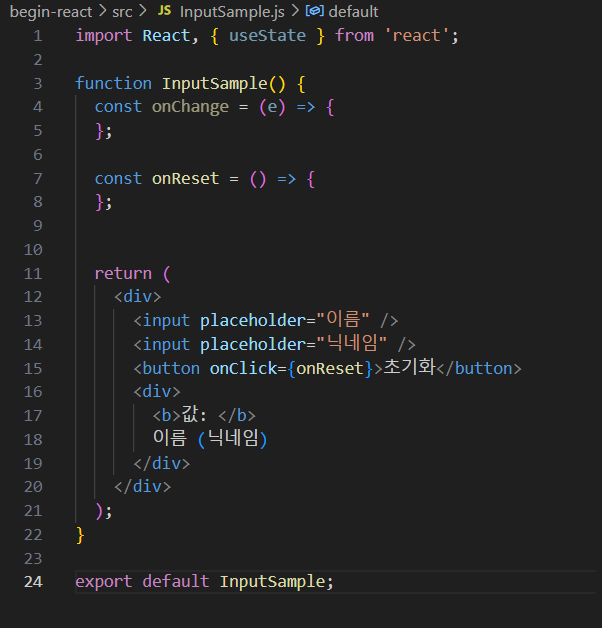The image size is (602, 628).
Task: Click the closing brace on line 22
Action: coord(80,535)
